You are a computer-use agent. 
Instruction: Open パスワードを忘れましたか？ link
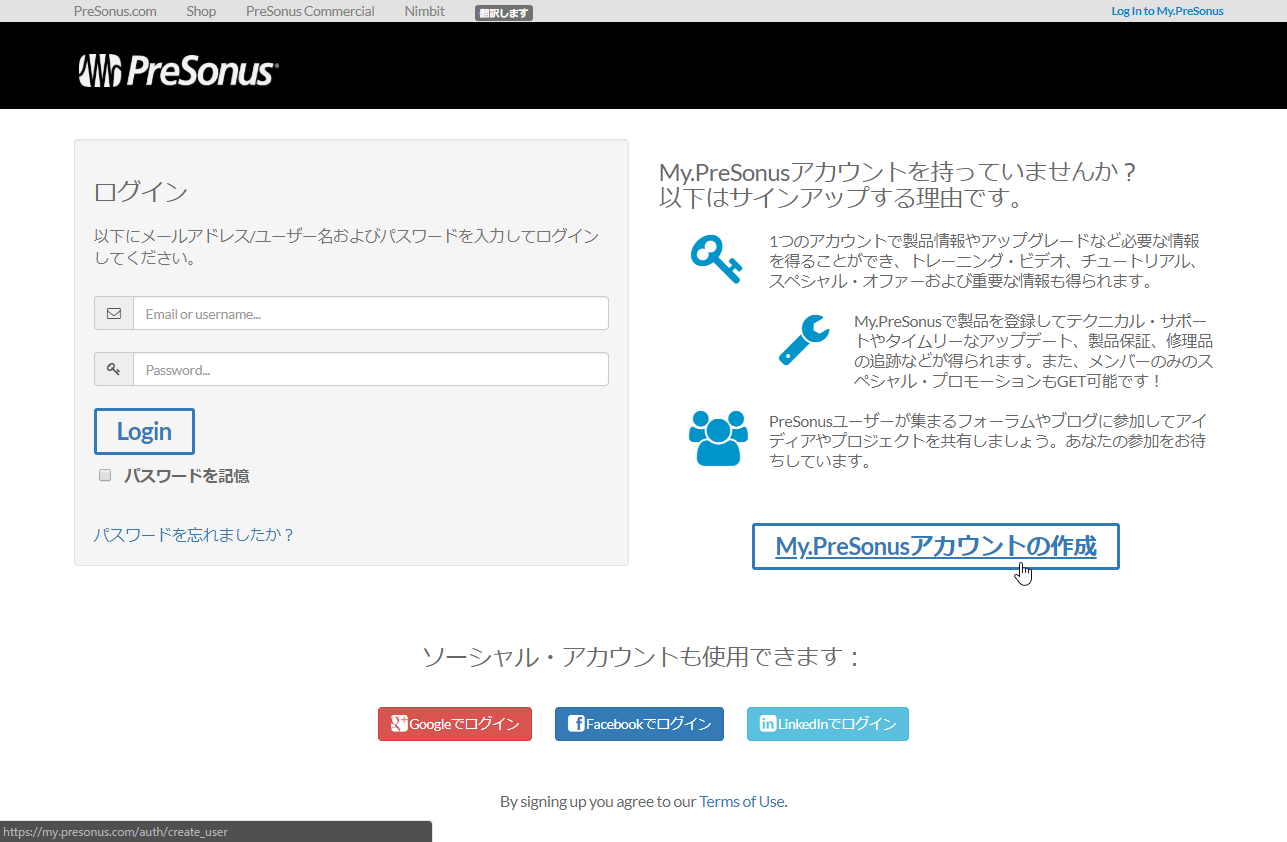point(194,534)
